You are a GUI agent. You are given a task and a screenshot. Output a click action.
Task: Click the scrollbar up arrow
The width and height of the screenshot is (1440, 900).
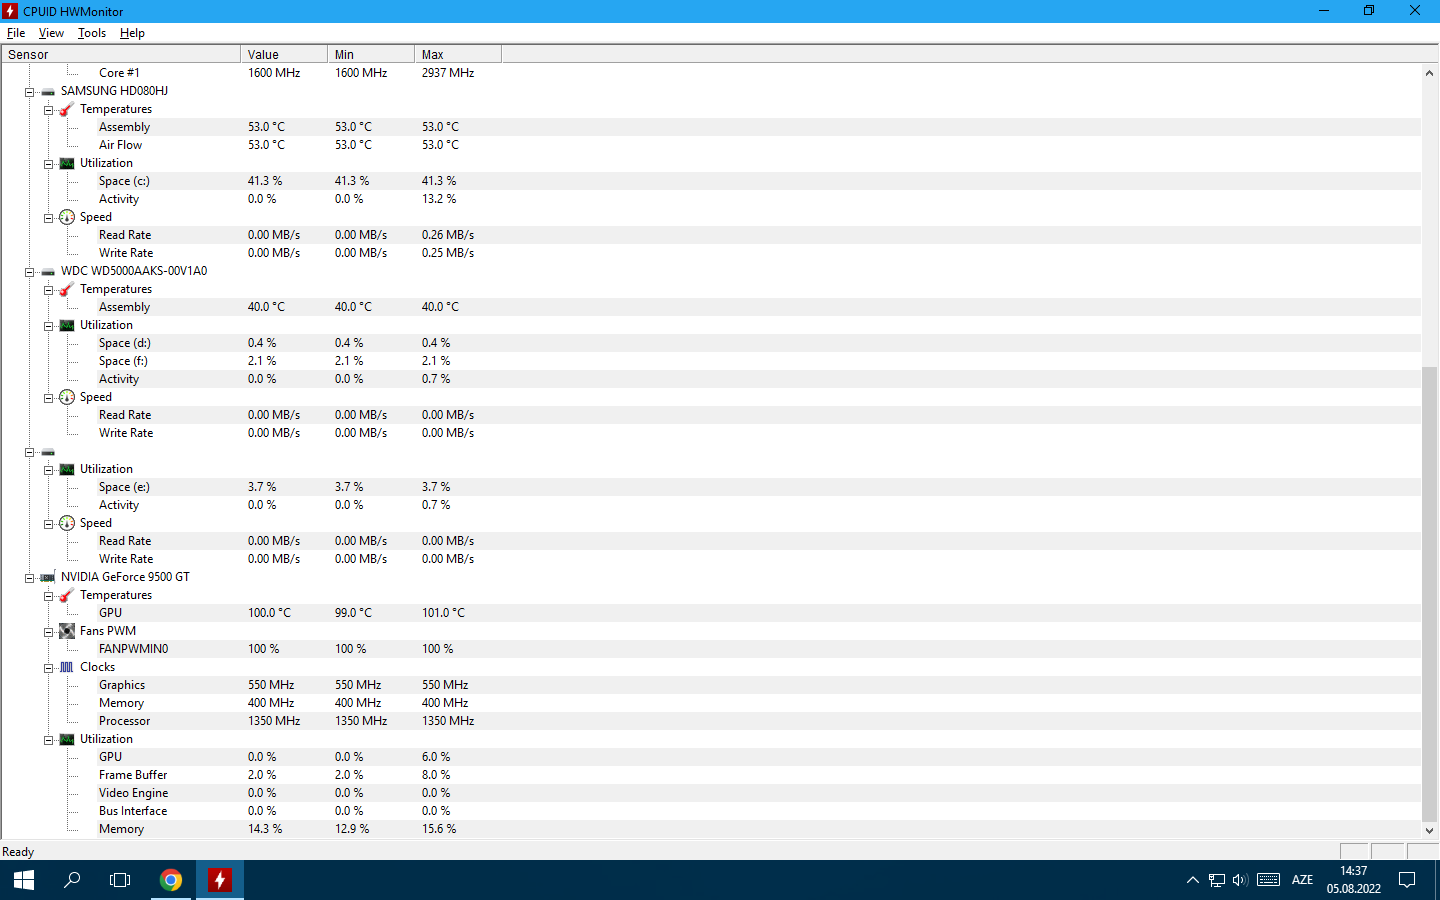point(1430,73)
